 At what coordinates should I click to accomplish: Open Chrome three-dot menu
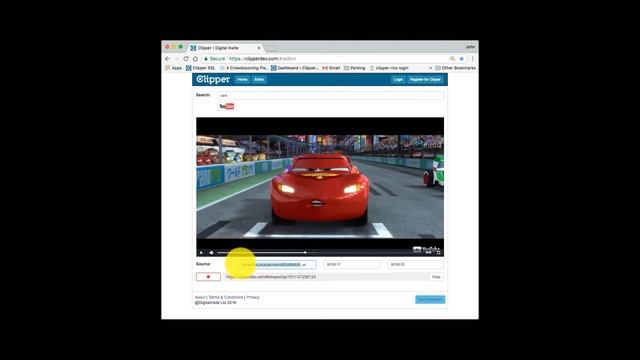tap(473, 59)
